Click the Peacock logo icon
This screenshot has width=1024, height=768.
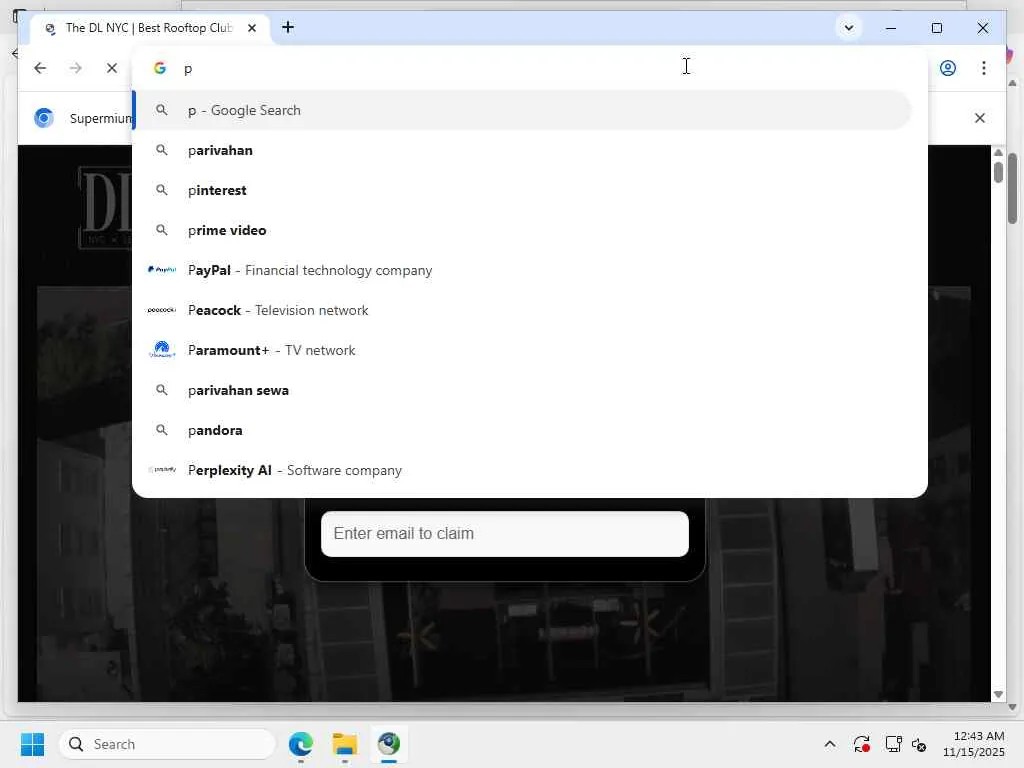[162, 310]
